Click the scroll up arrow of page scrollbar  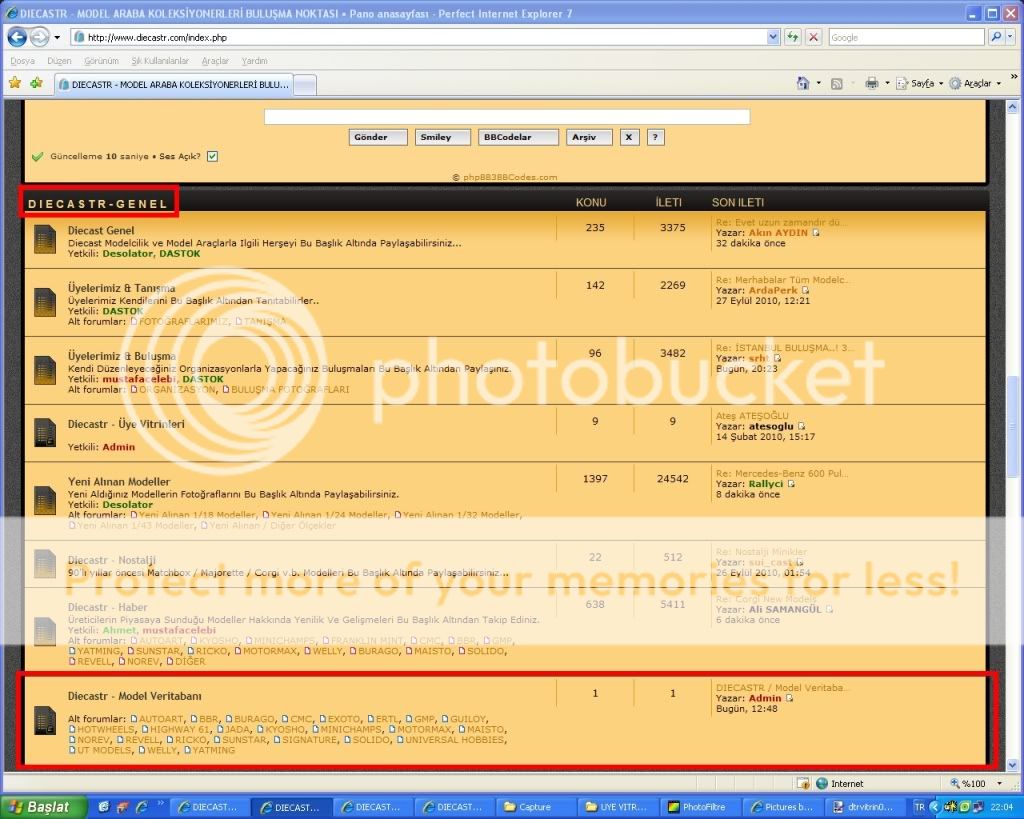(x=1012, y=106)
